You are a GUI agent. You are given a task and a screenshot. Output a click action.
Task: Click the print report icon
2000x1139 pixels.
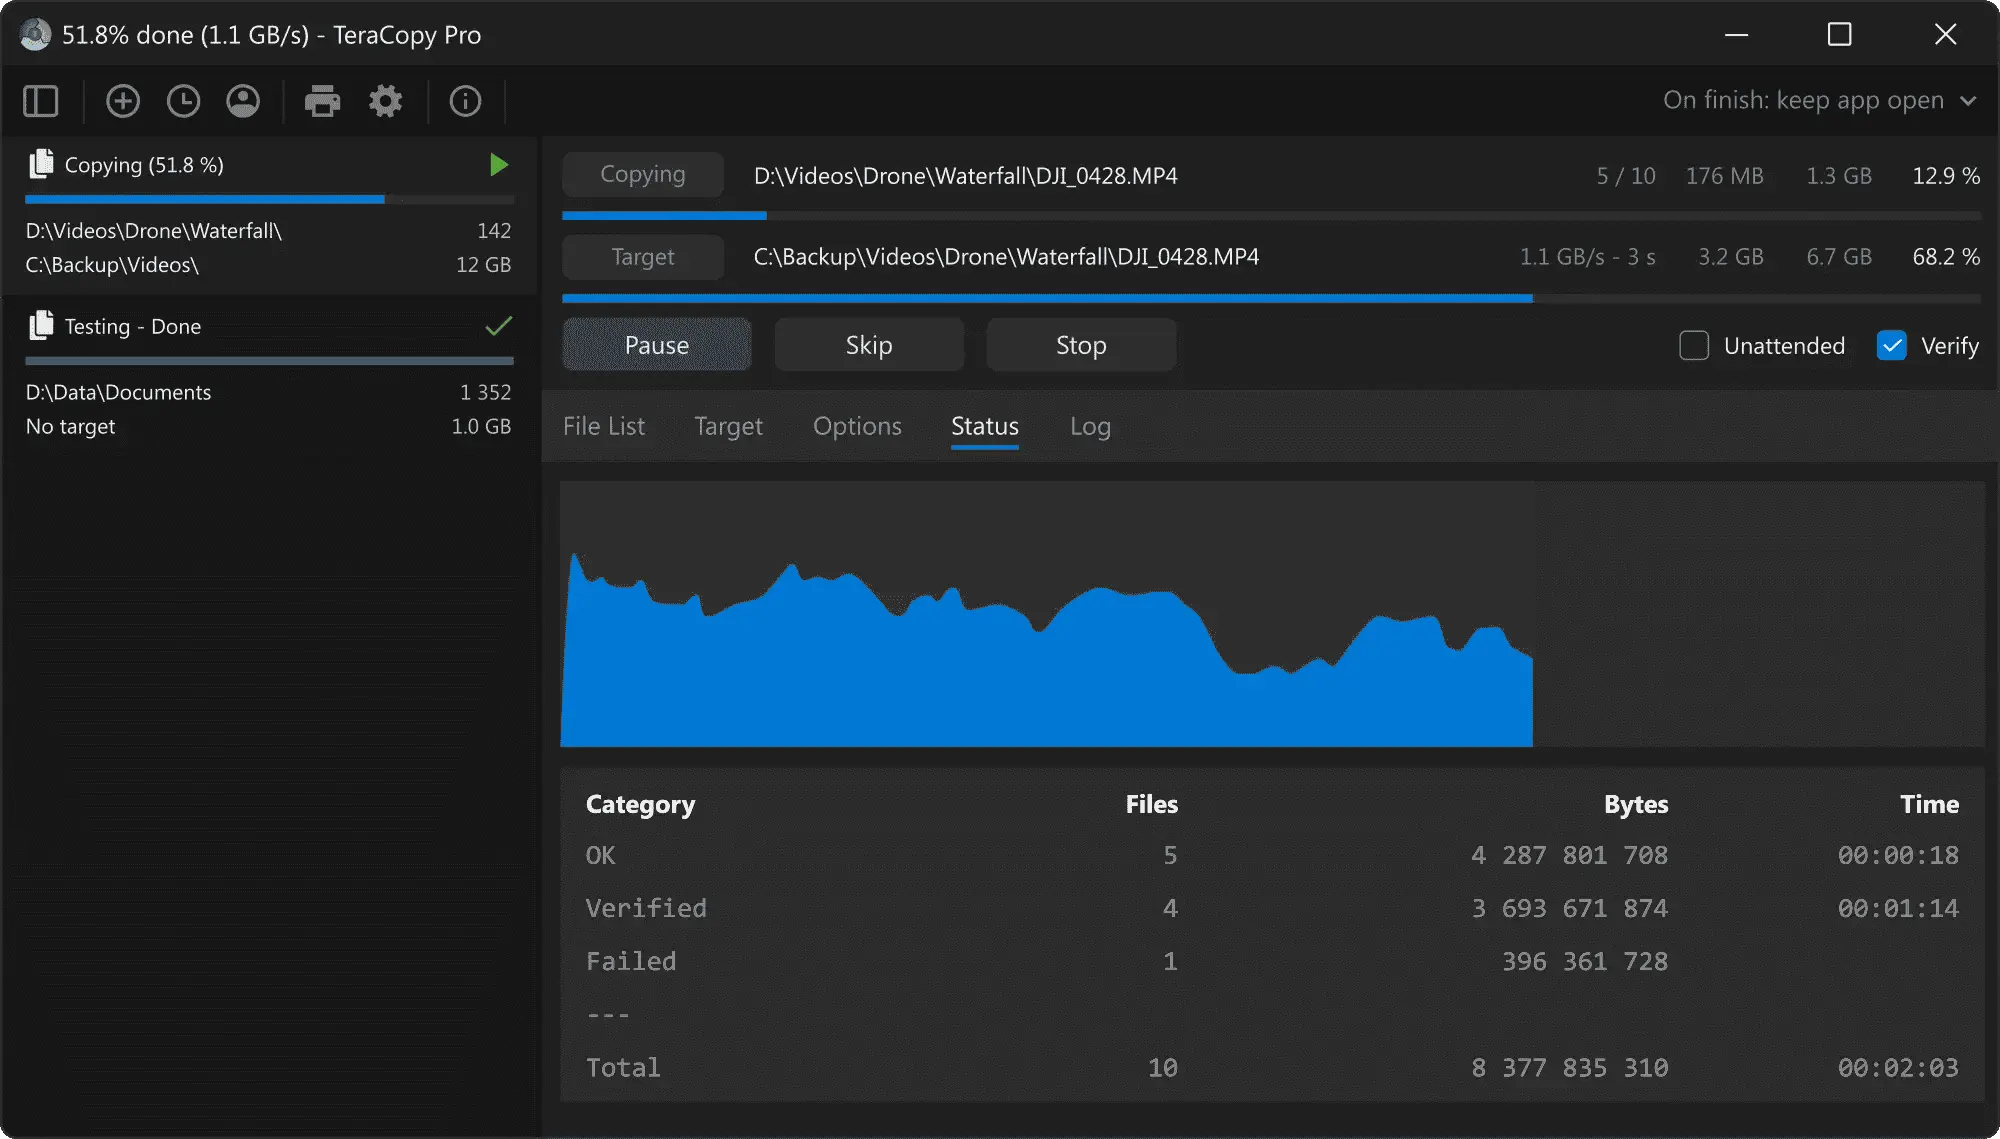click(322, 101)
